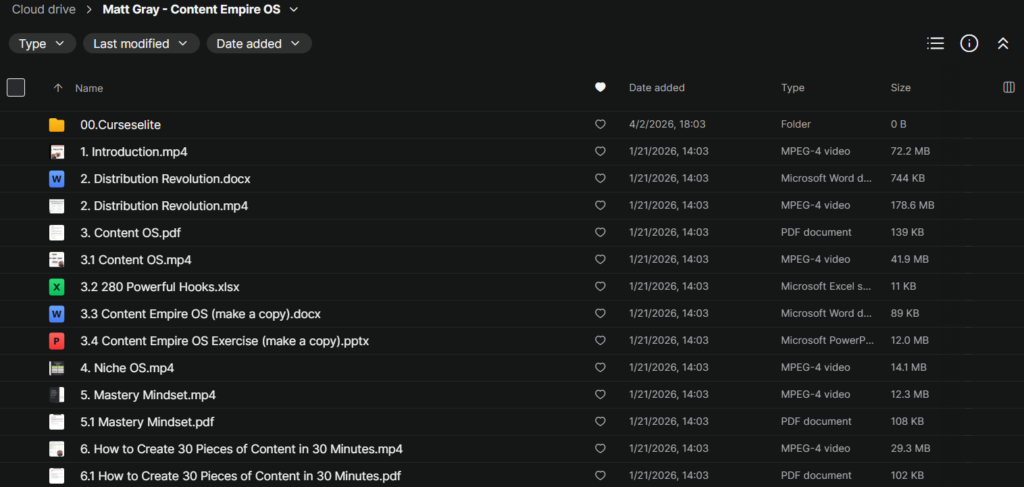Image resolution: width=1024 pixels, height=487 pixels.
Task: Open 5. Mastery Mindset.mp4 video thumbnail
Action: click(x=57, y=395)
